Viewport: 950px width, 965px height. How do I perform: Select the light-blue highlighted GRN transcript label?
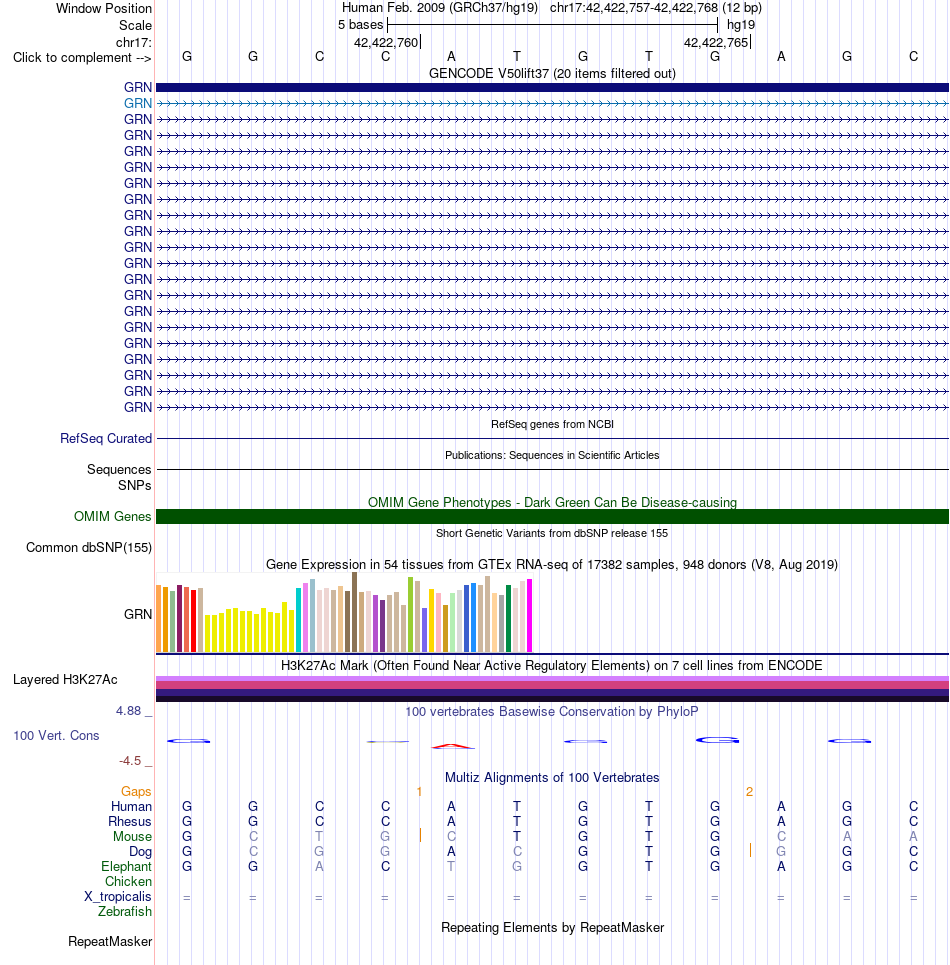click(x=138, y=103)
